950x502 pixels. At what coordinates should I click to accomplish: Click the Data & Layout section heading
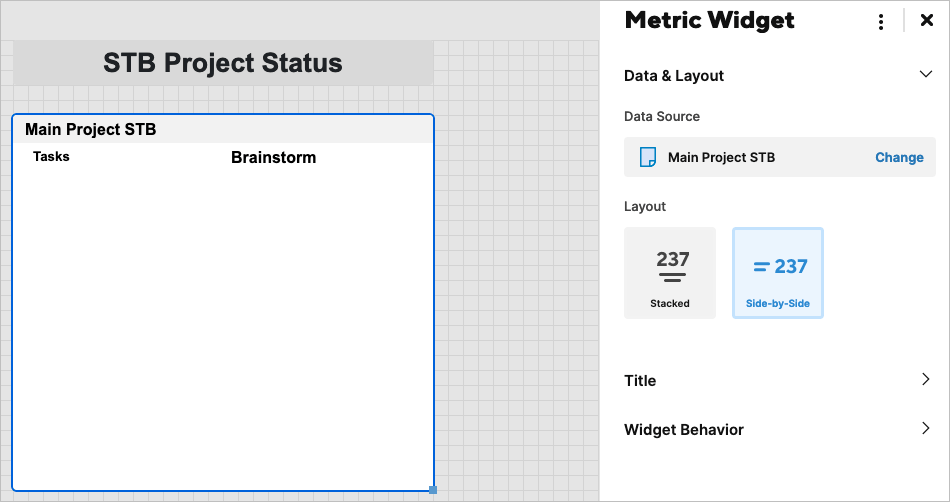coord(674,76)
